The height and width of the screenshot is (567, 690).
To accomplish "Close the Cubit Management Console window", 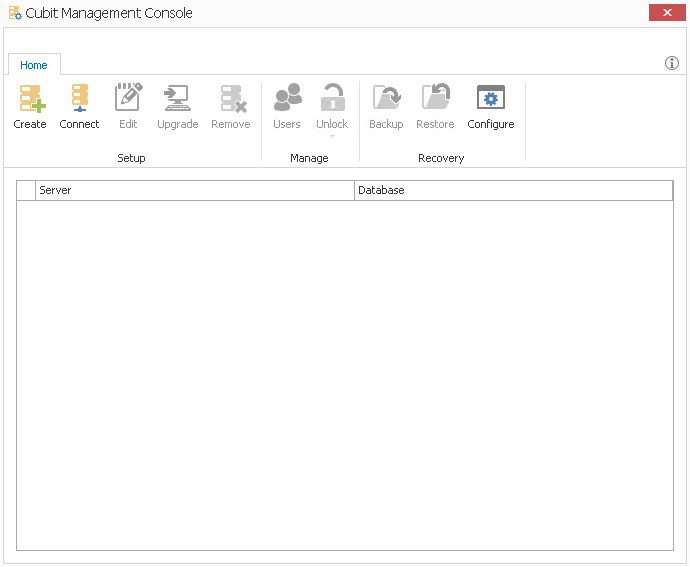I will point(666,13).
